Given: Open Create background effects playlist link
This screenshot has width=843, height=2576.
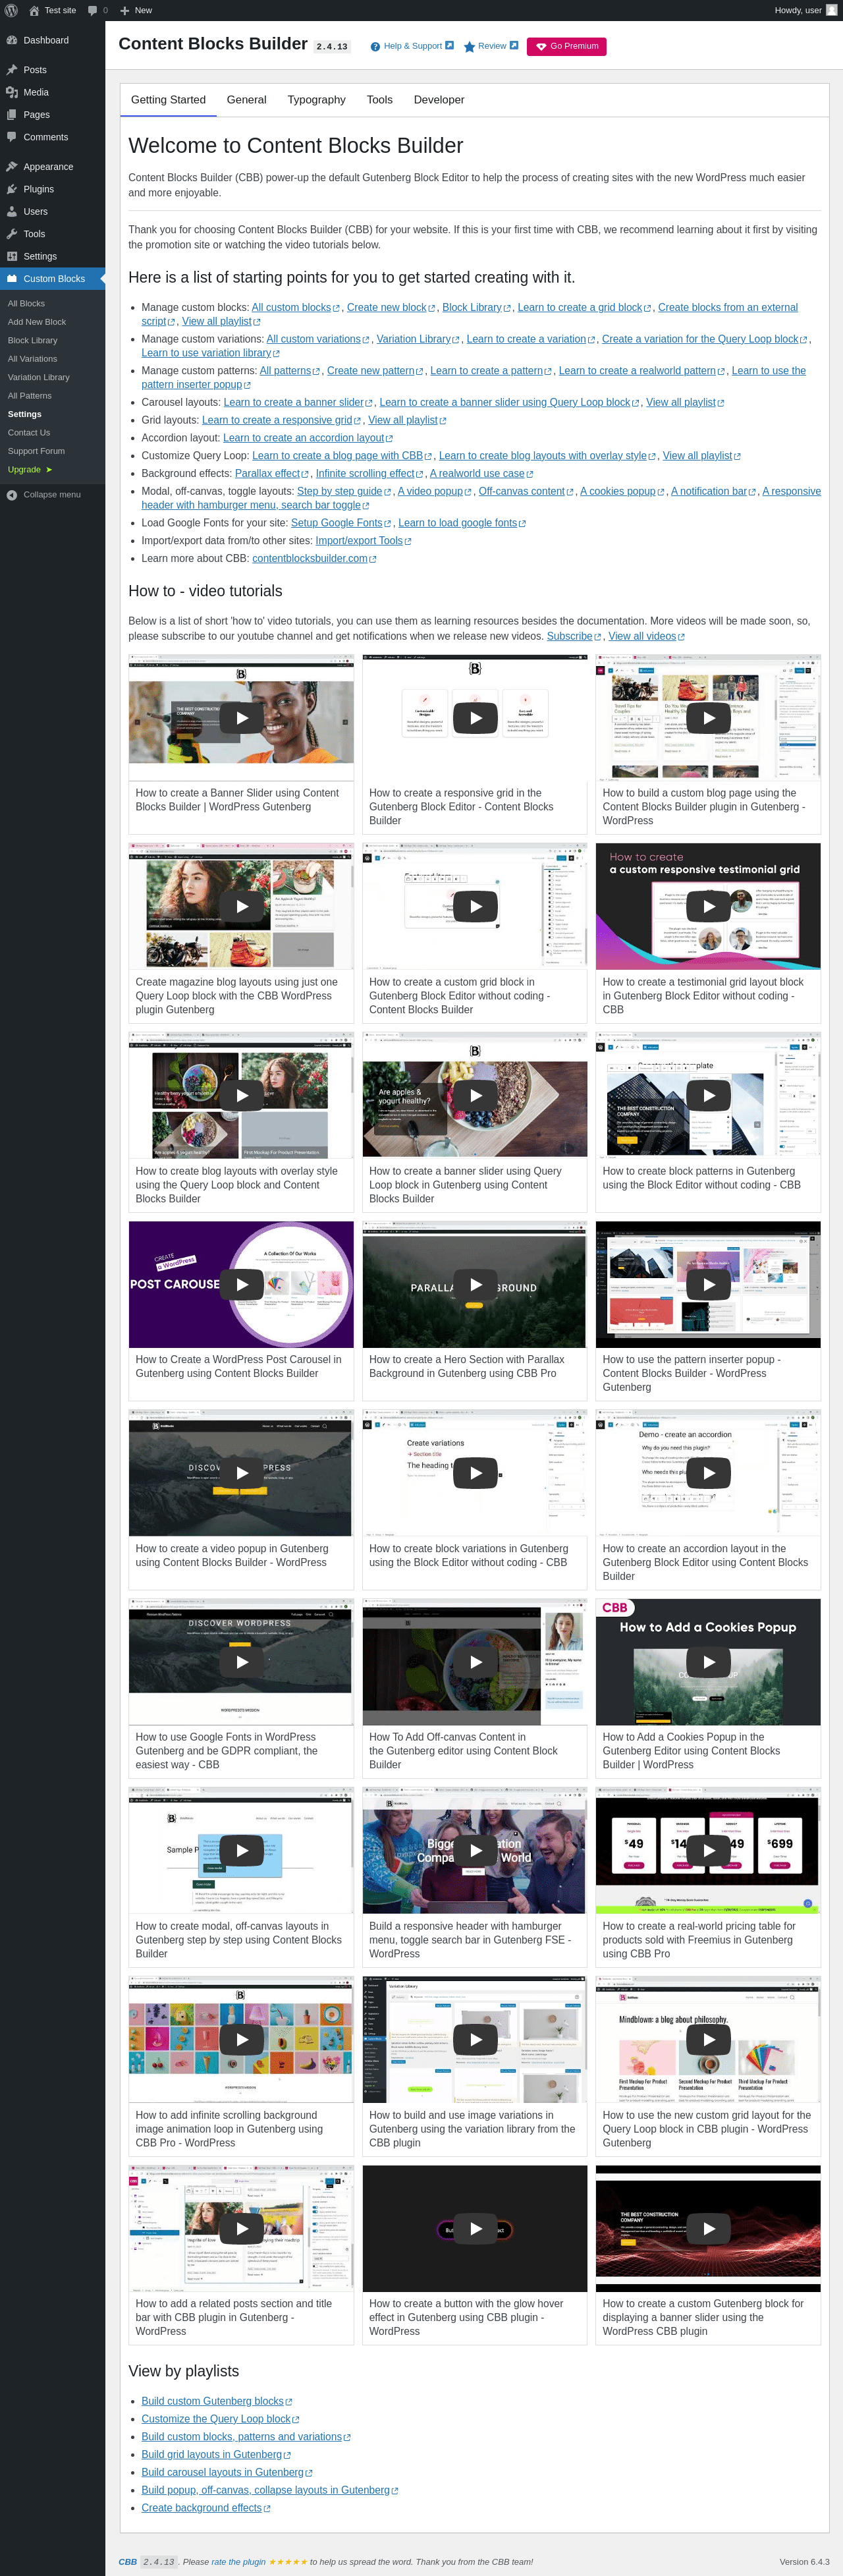Looking at the screenshot, I should 205,2507.
